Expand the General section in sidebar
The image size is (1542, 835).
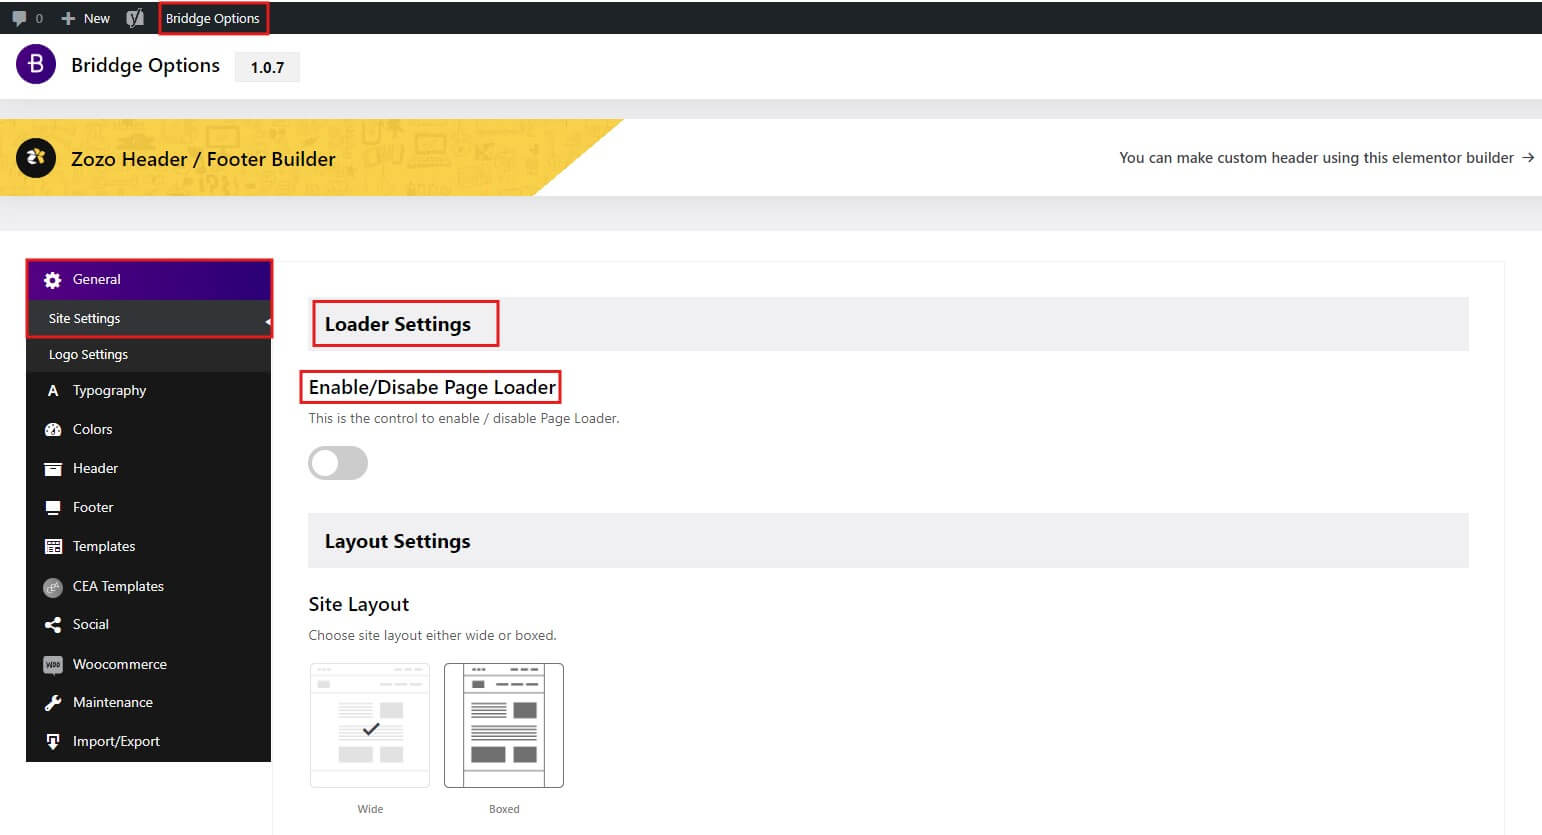click(96, 280)
